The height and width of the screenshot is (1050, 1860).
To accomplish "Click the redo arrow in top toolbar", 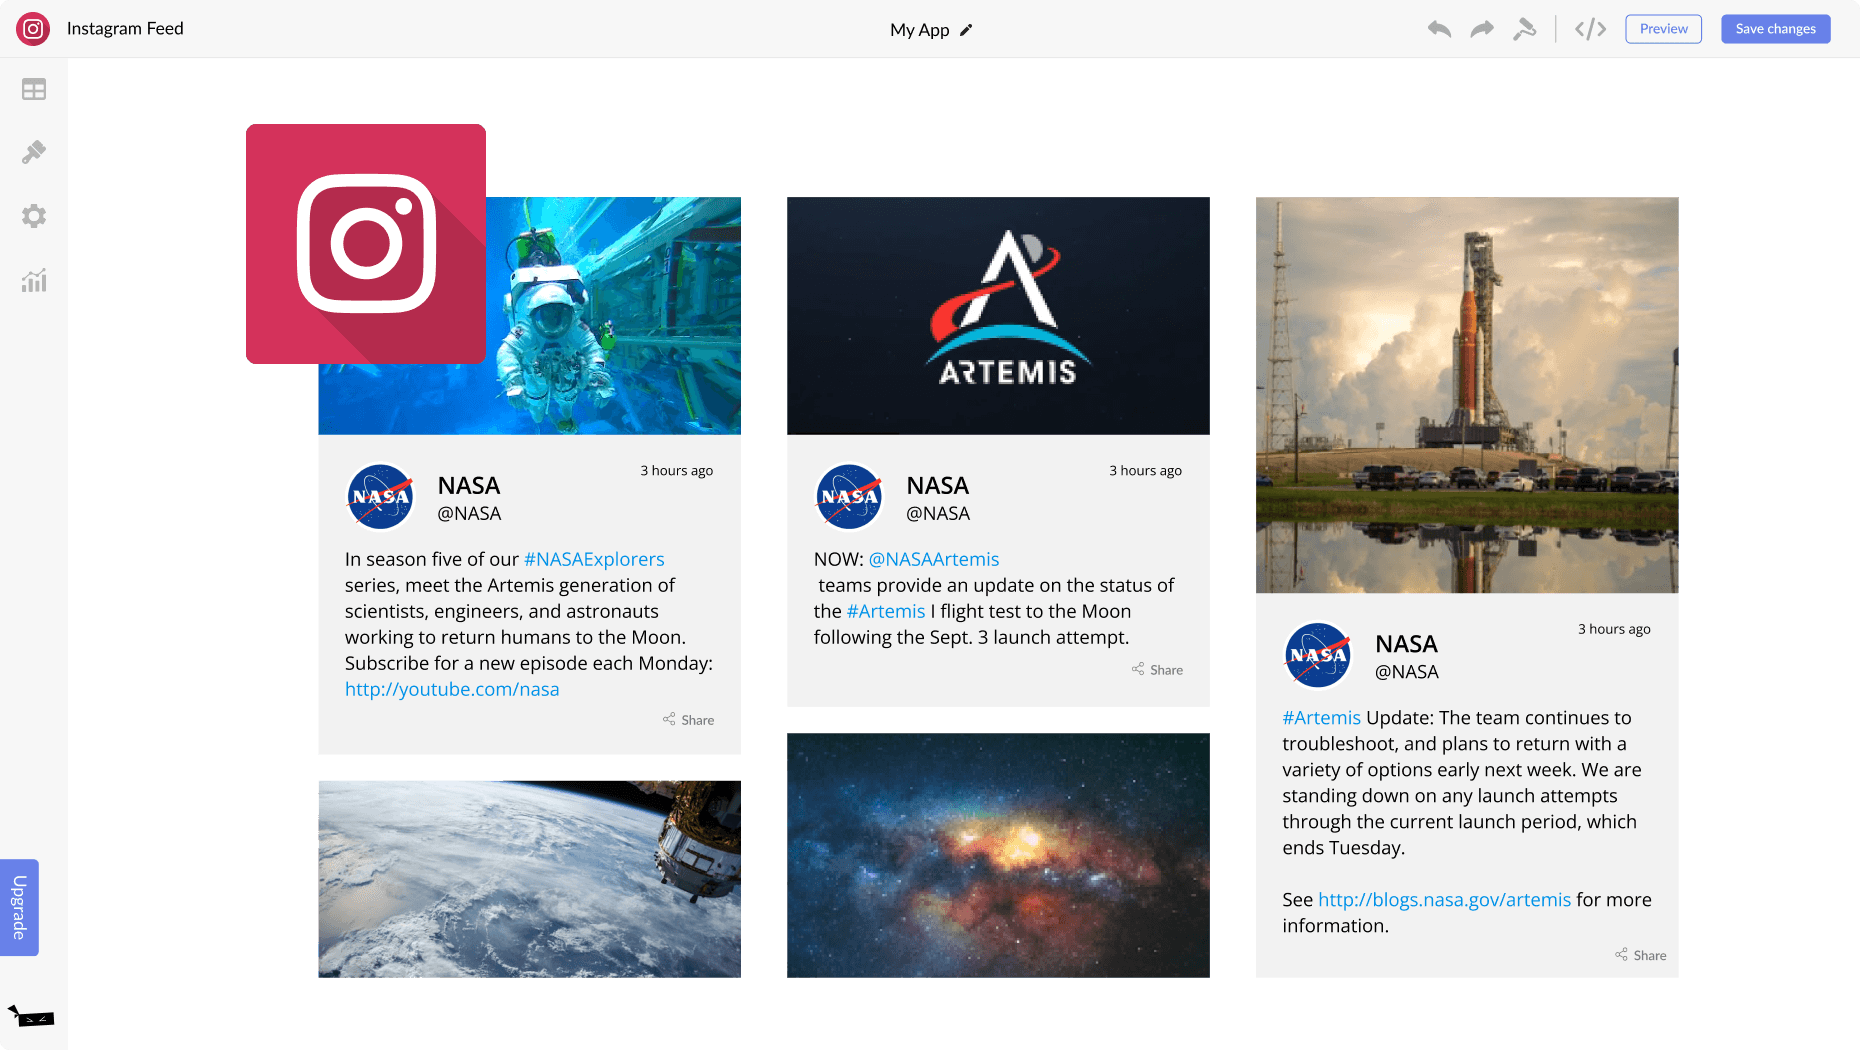I will [x=1482, y=29].
